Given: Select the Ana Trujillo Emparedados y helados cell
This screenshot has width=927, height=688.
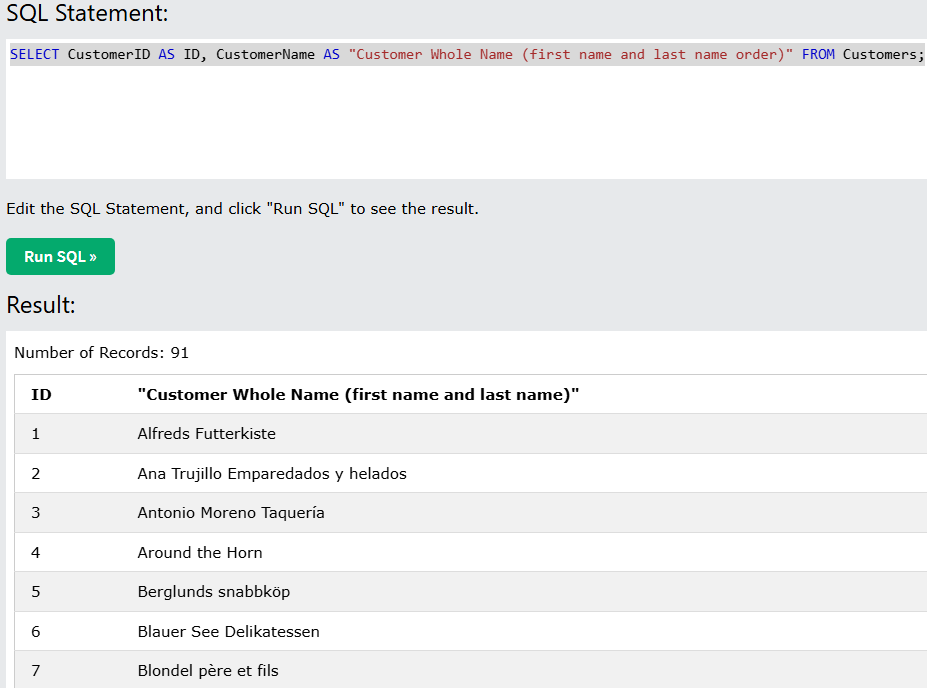Looking at the screenshot, I should (x=271, y=474).
